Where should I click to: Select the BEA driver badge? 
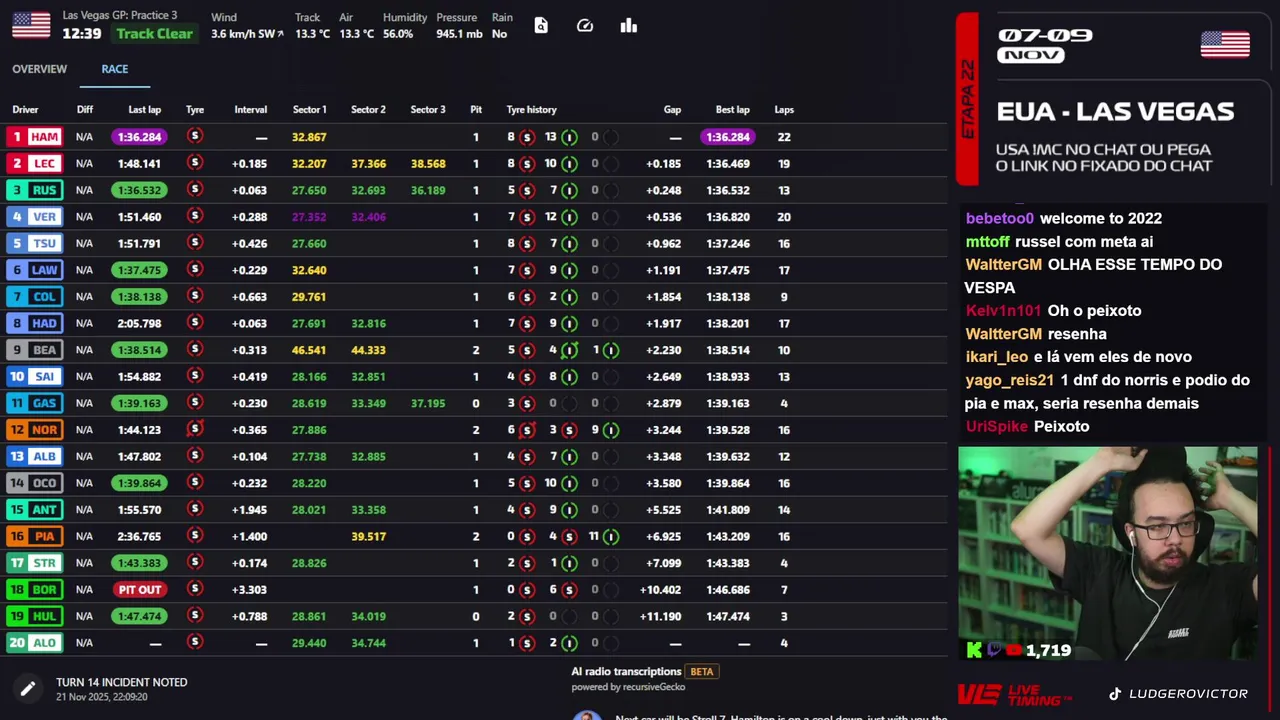click(35, 350)
